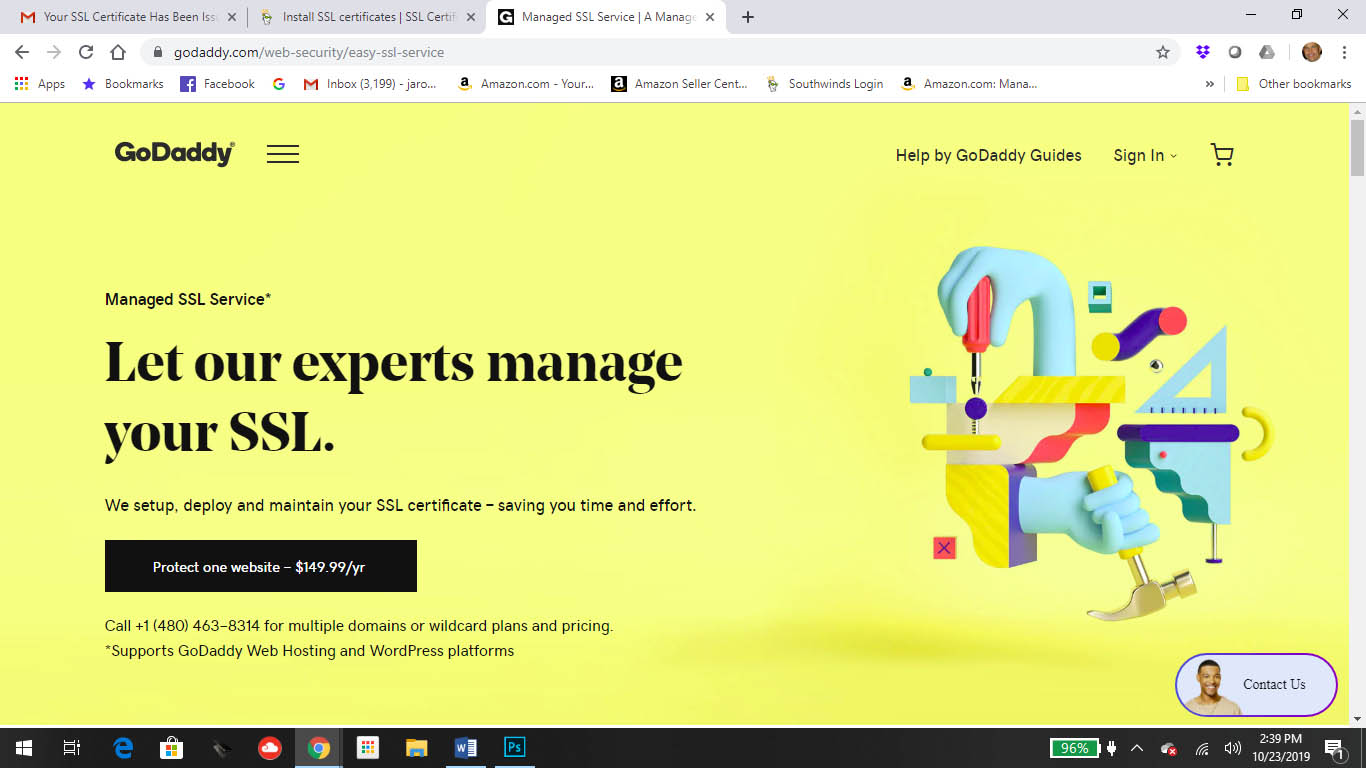
Task: Show hidden system tray icons
Action: coord(1137,748)
